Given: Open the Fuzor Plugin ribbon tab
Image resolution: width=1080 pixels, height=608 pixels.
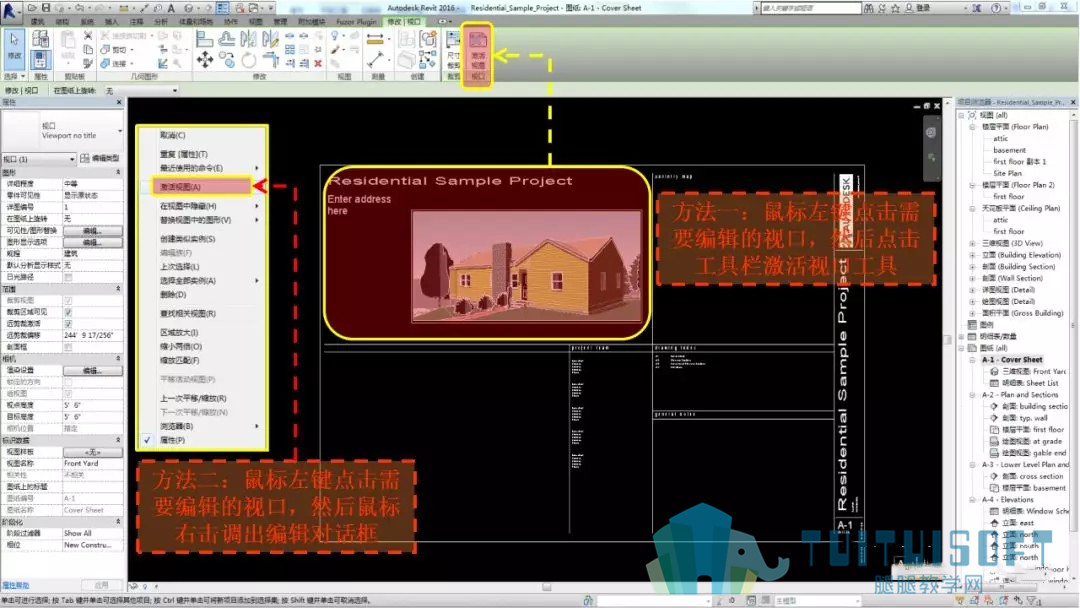Looking at the screenshot, I should pyautogui.click(x=356, y=21).
